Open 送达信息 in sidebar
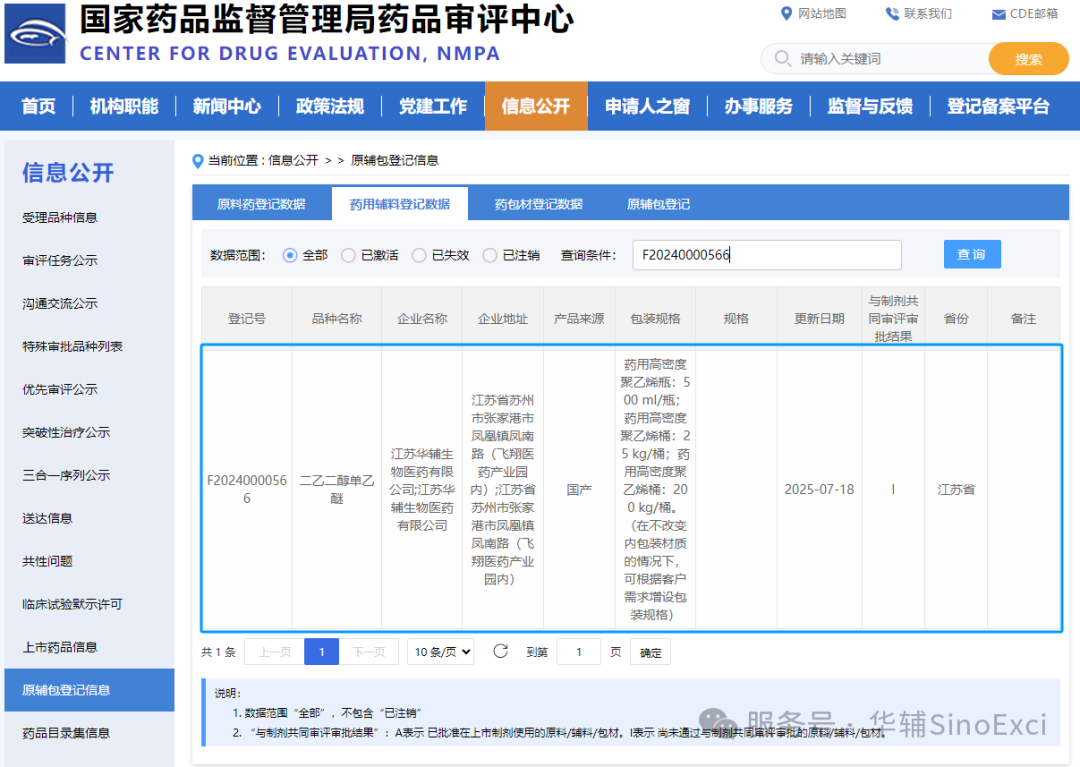 [x=48, y=518]
